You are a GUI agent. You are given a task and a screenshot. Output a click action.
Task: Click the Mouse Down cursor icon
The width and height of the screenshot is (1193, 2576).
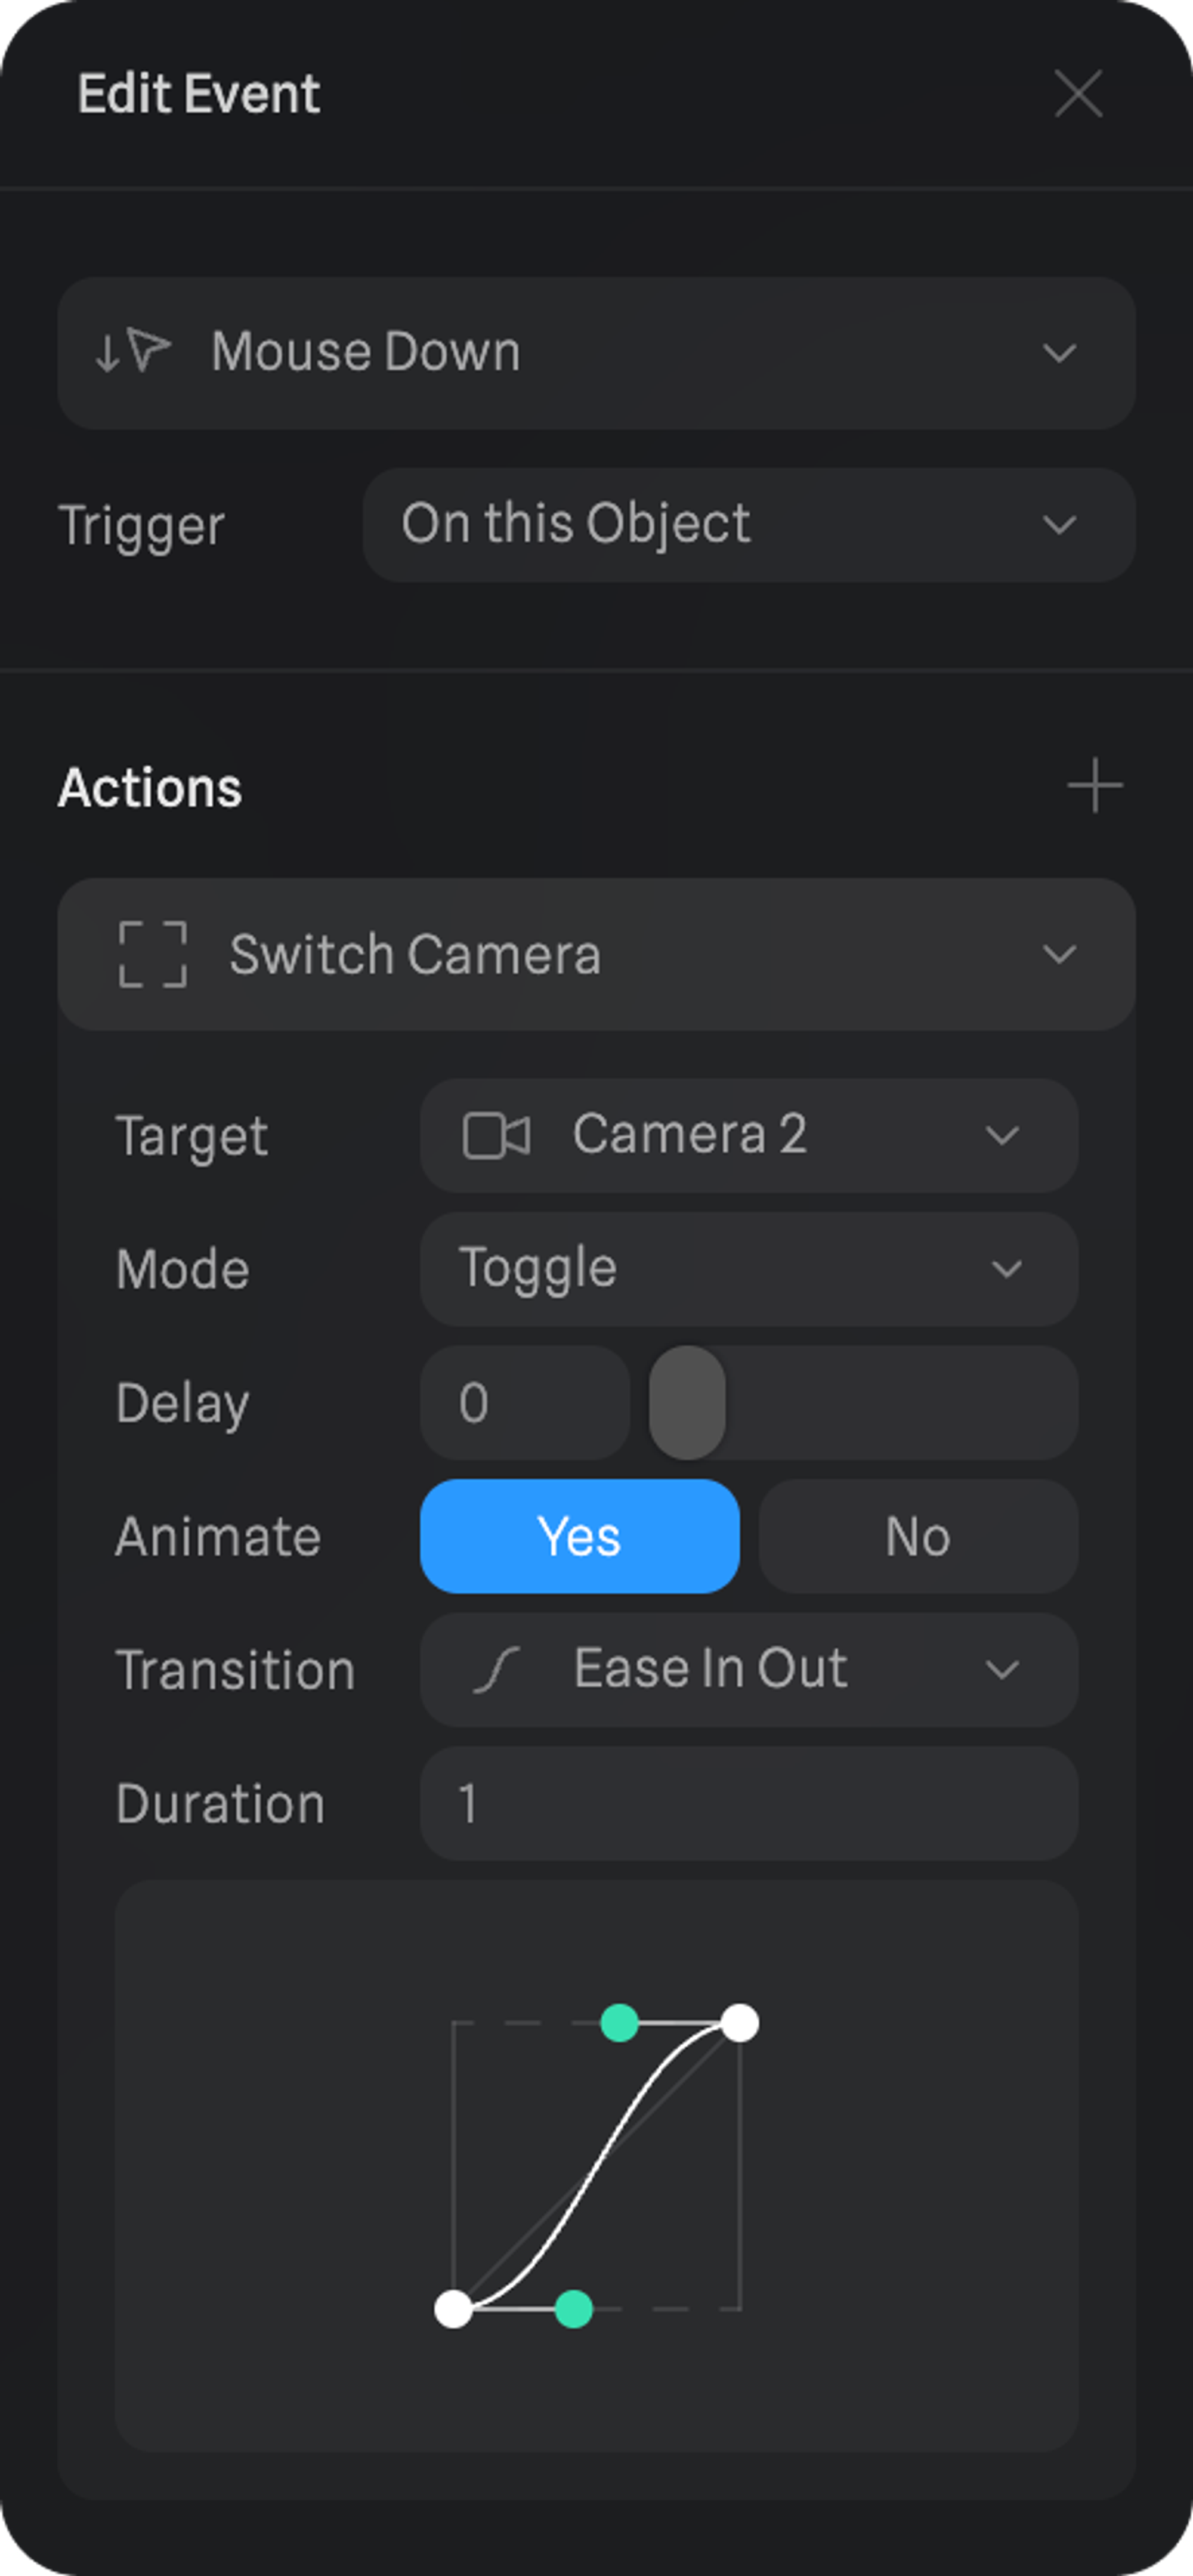(x=133, y=352)
